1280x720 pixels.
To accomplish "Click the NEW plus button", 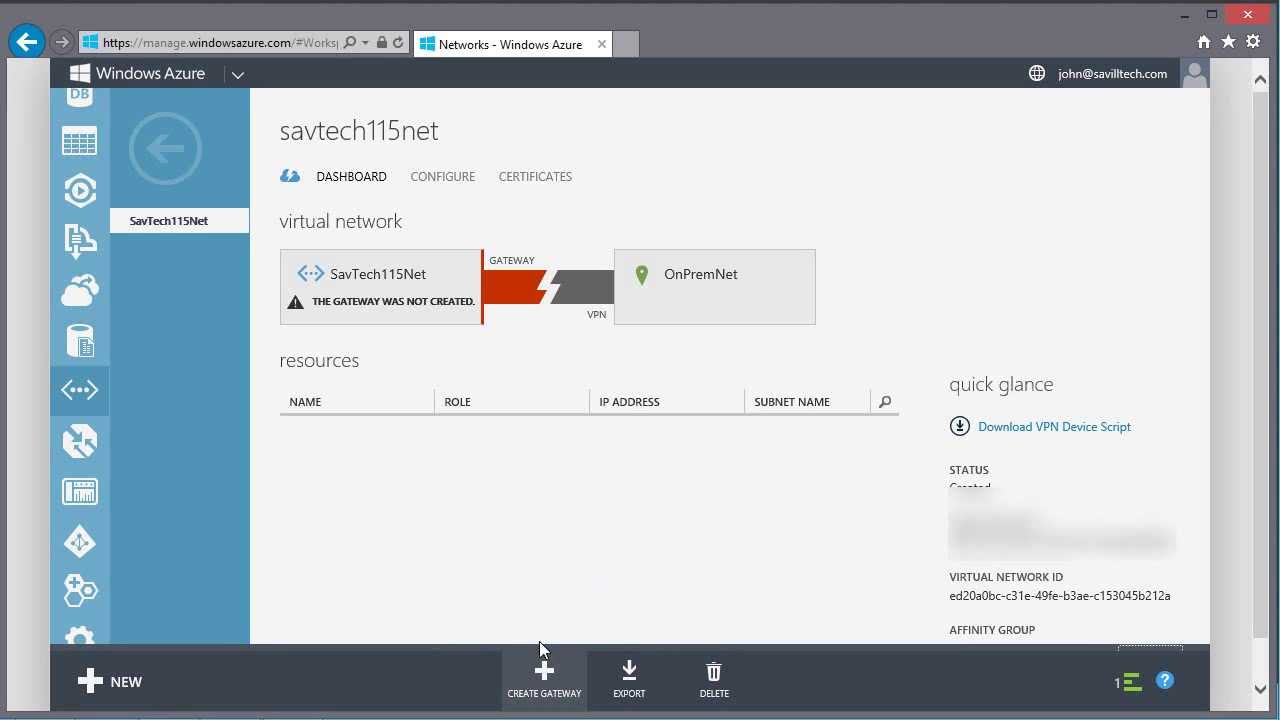I will pos(110,681).
